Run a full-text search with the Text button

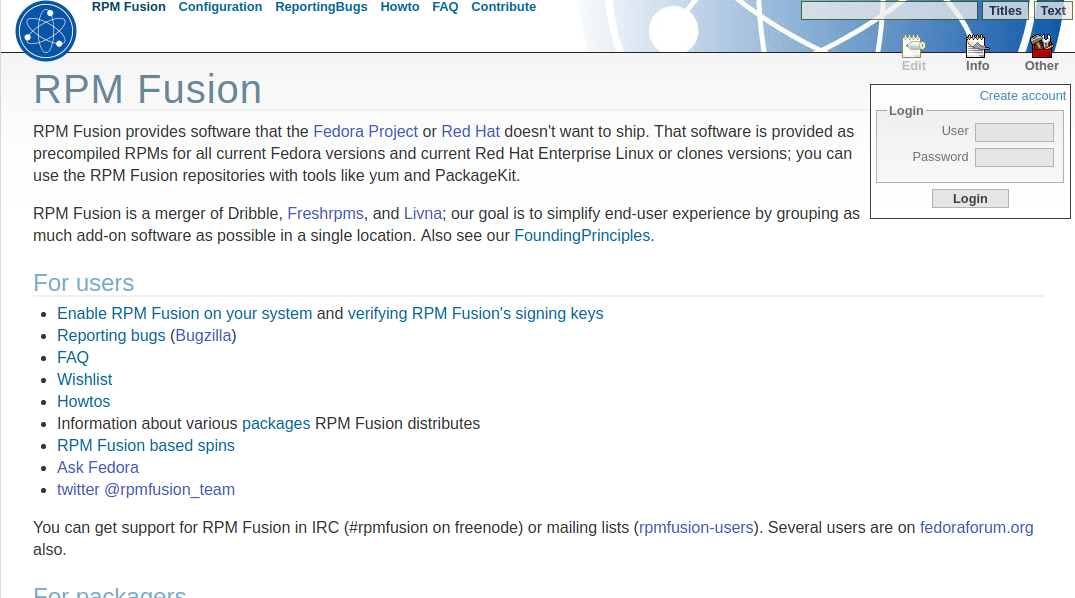click(x=1053, y=10)
